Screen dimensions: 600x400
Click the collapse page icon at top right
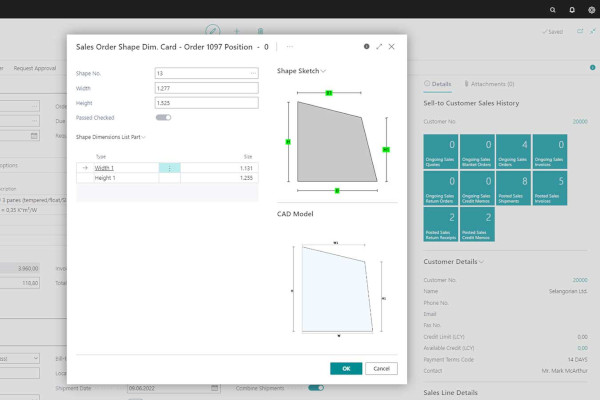coord(593,31)
